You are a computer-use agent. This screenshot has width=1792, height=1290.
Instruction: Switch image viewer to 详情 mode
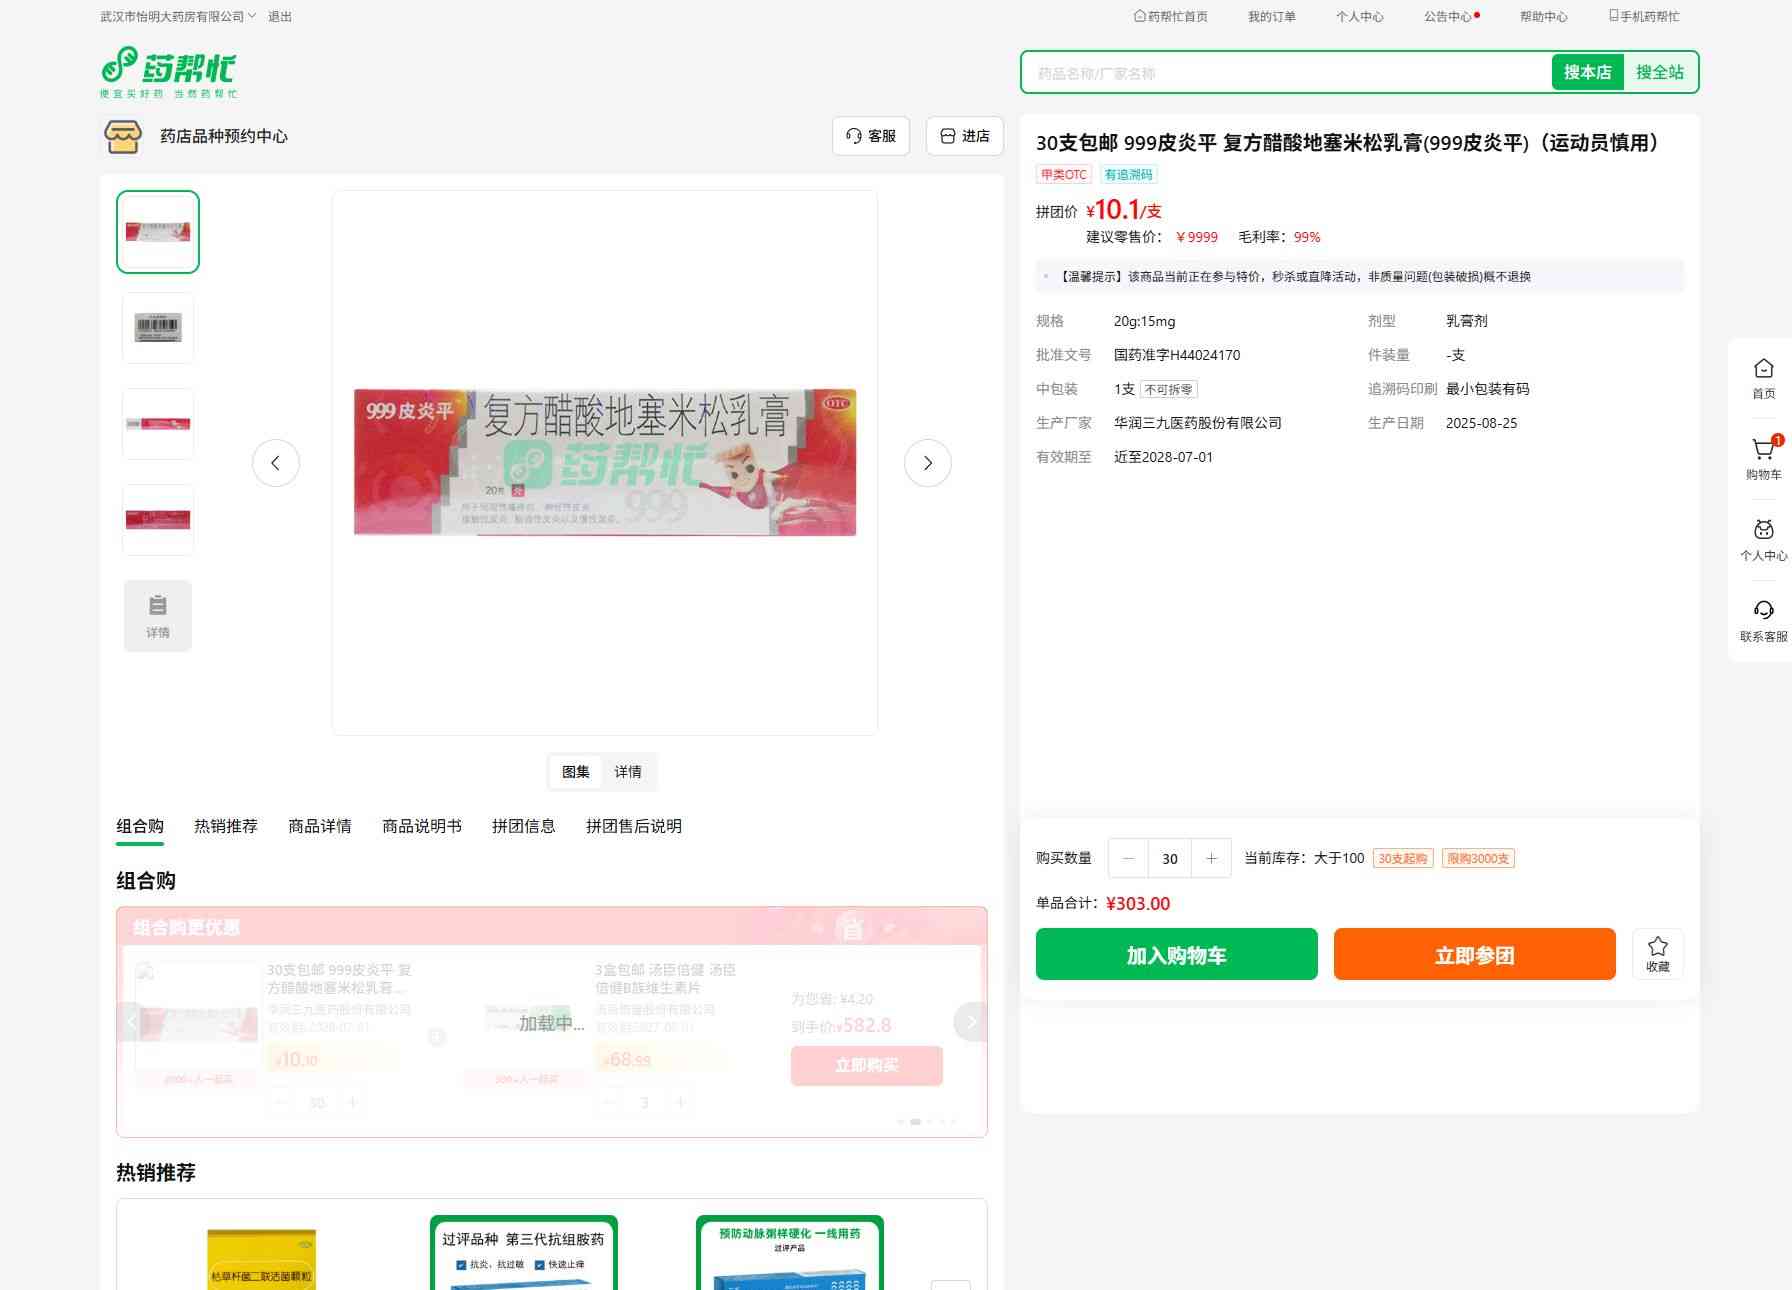coord(628,772)
